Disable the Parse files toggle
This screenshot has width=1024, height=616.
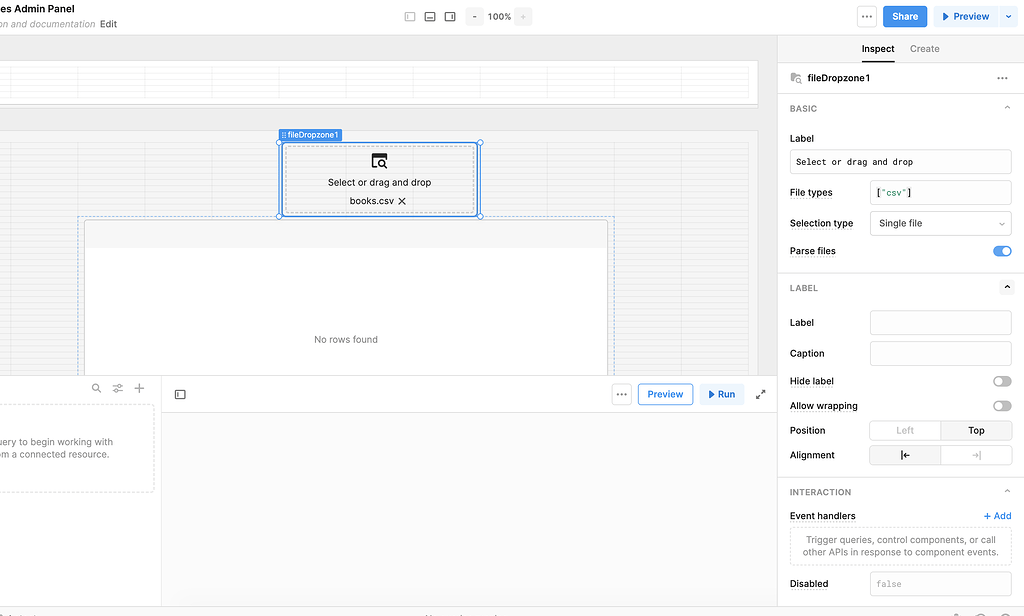pos(1001,251)
